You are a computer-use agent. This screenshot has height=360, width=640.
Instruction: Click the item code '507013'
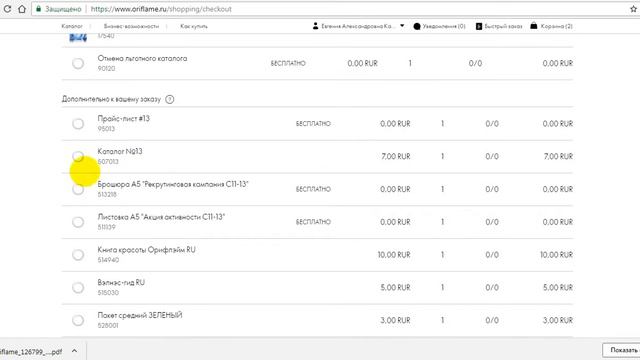tap(108, 162)
